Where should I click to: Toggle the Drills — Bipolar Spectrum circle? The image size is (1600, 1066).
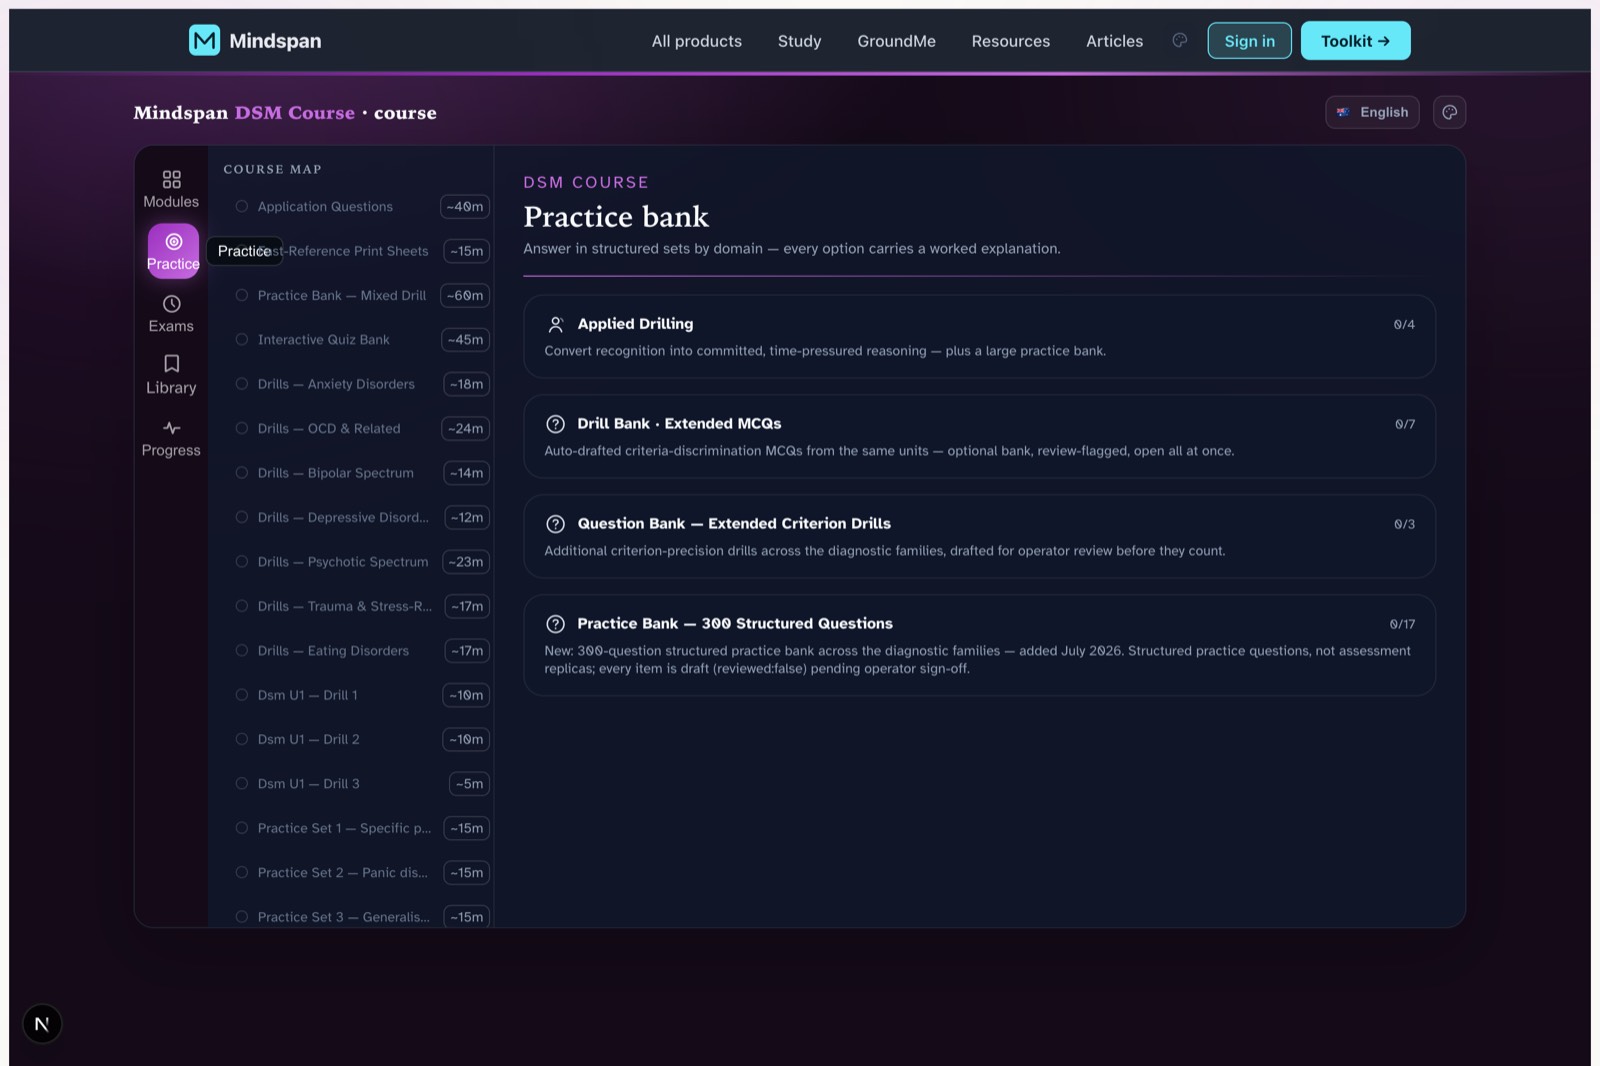tap(241, 473)
